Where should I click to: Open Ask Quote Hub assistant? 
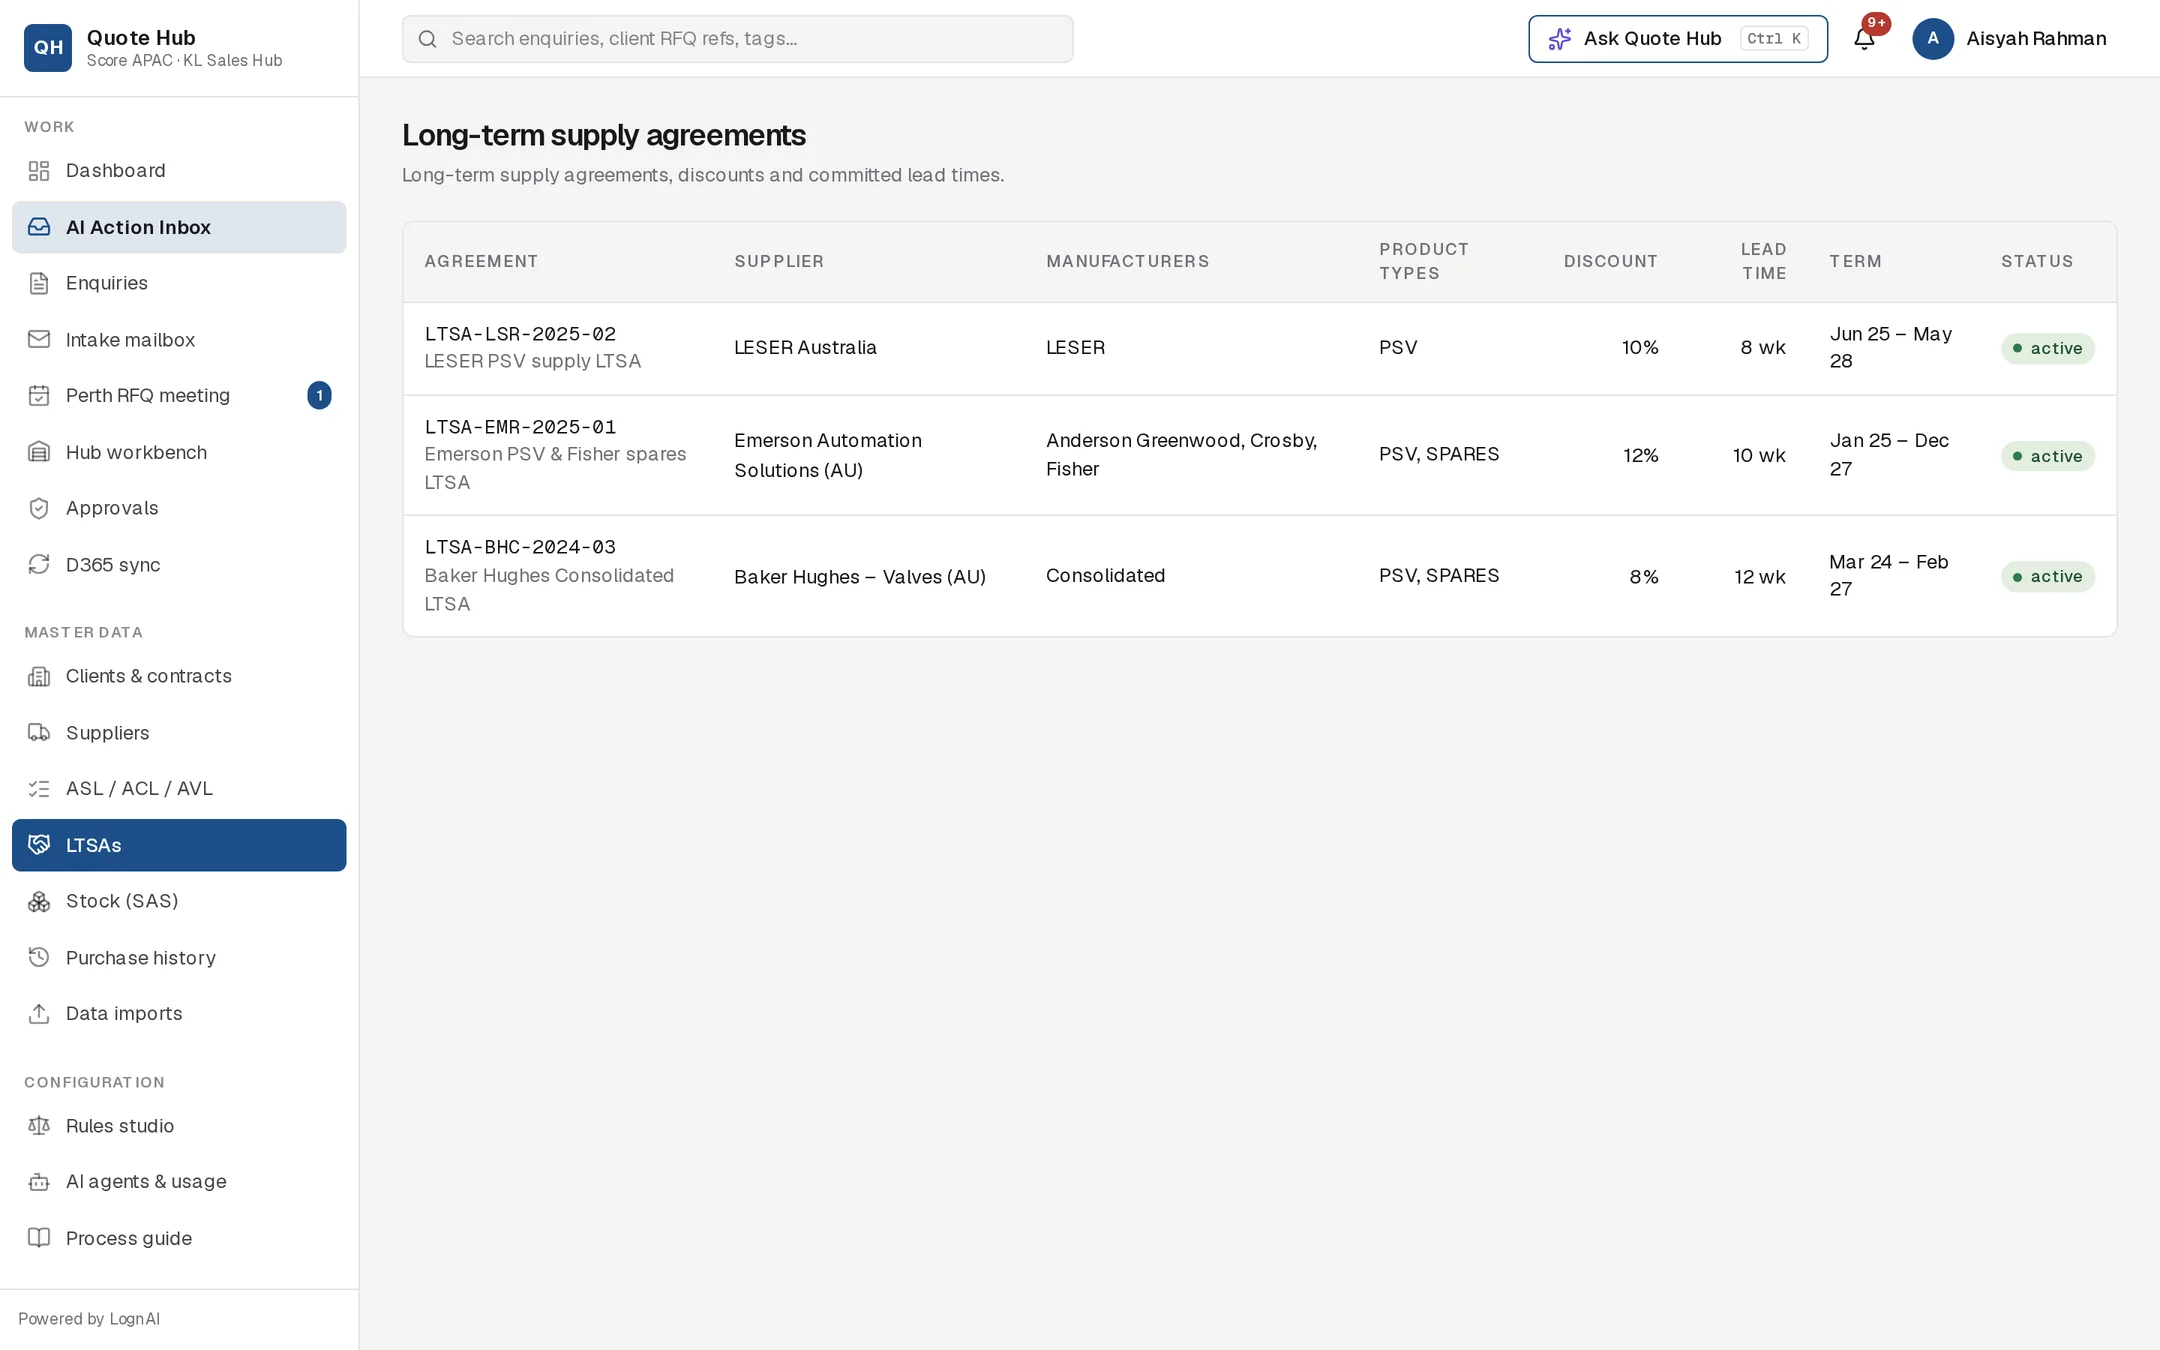click(1678, 39)
